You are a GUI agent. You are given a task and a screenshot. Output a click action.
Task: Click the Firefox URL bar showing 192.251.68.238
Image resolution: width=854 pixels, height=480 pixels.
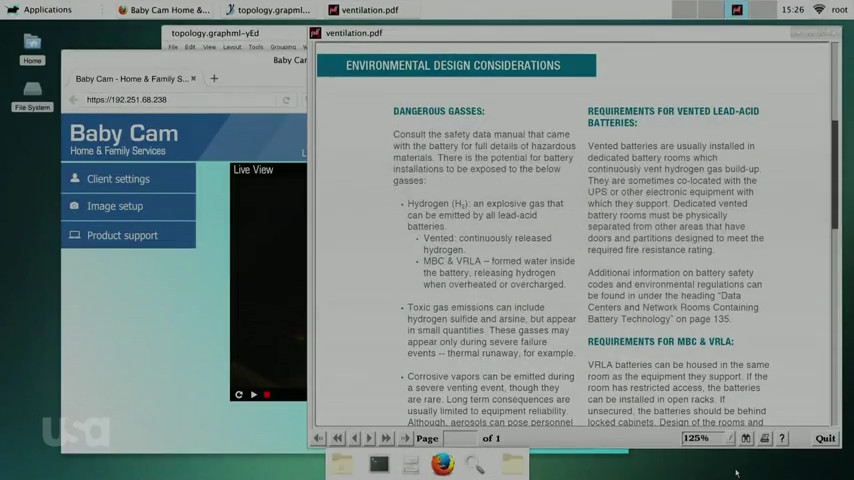180,100
